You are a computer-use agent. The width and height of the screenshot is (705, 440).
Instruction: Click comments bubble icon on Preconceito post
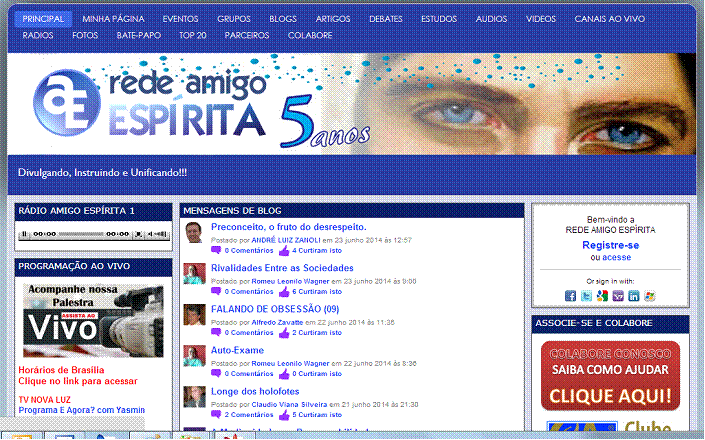tap(216, 250)
